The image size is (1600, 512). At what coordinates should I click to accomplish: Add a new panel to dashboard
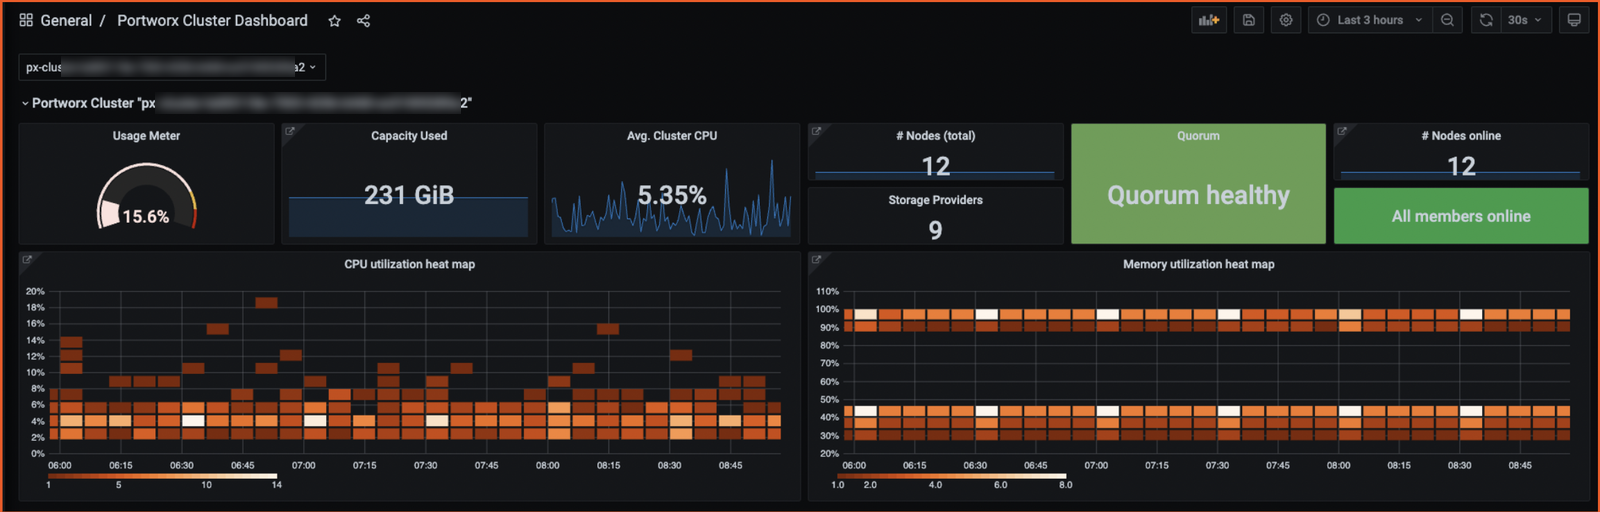pos(1209,20)
